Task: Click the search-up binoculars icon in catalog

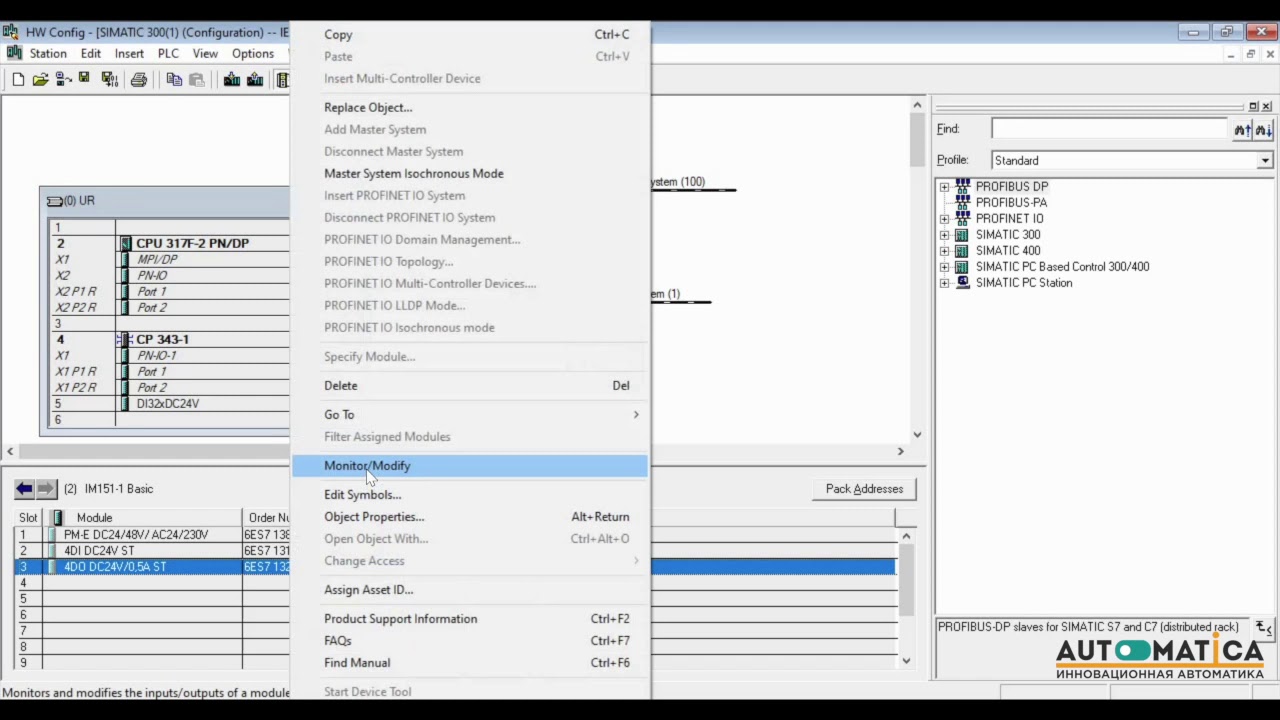Action: pyautogui.click(x=1242, y=129)
